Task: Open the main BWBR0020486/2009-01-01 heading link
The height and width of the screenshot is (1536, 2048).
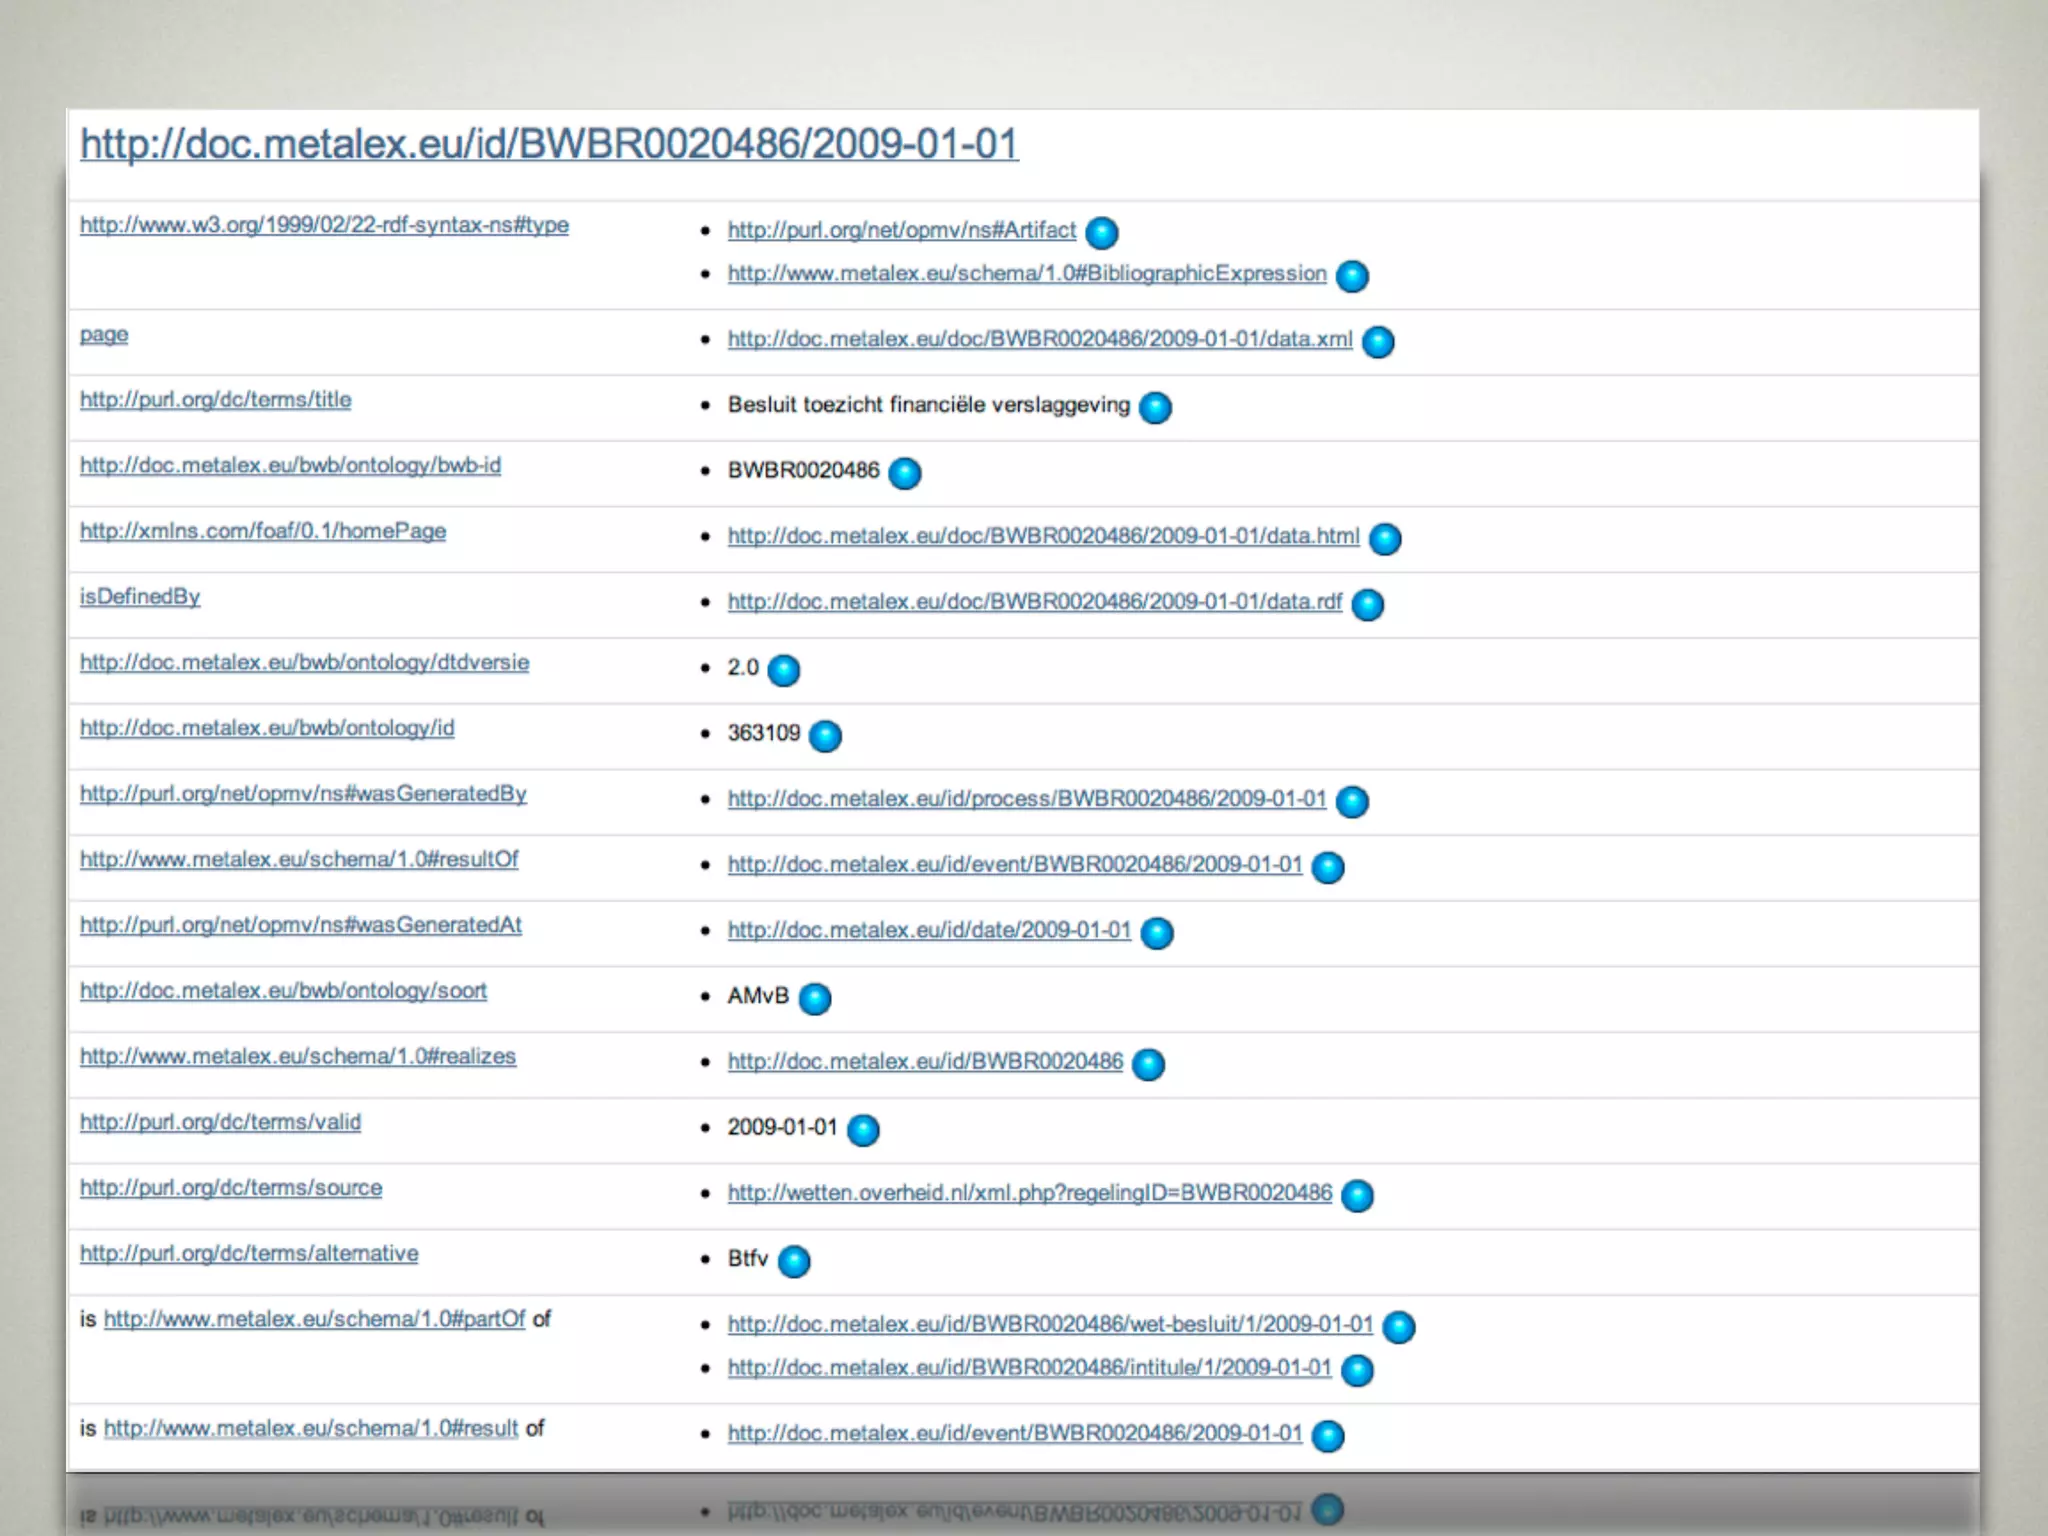Action: [549, 144]
